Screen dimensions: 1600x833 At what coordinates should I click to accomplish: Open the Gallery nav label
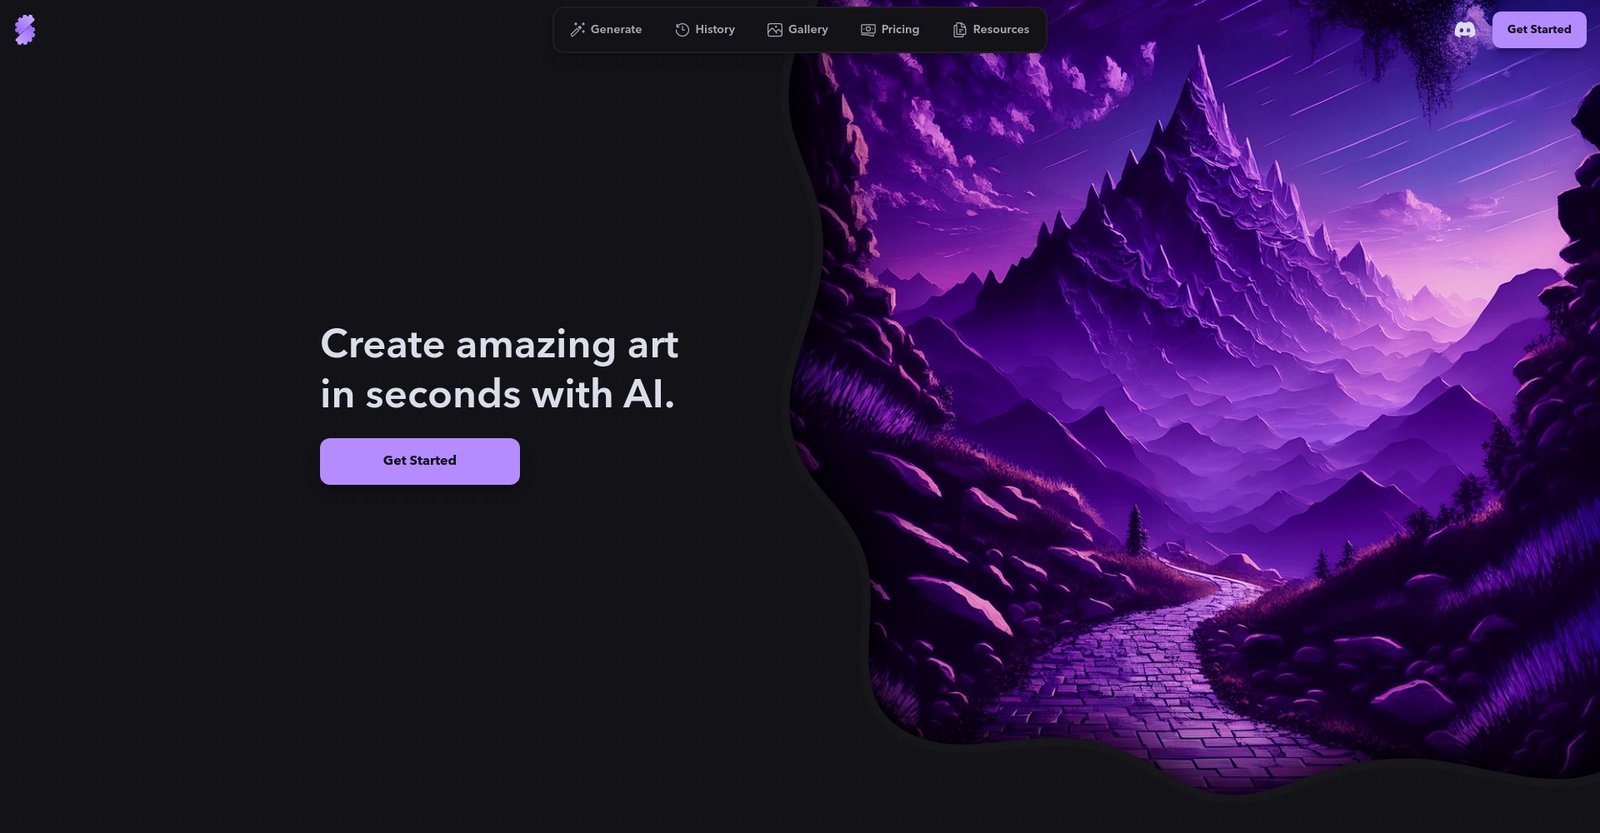coord(808,30)
